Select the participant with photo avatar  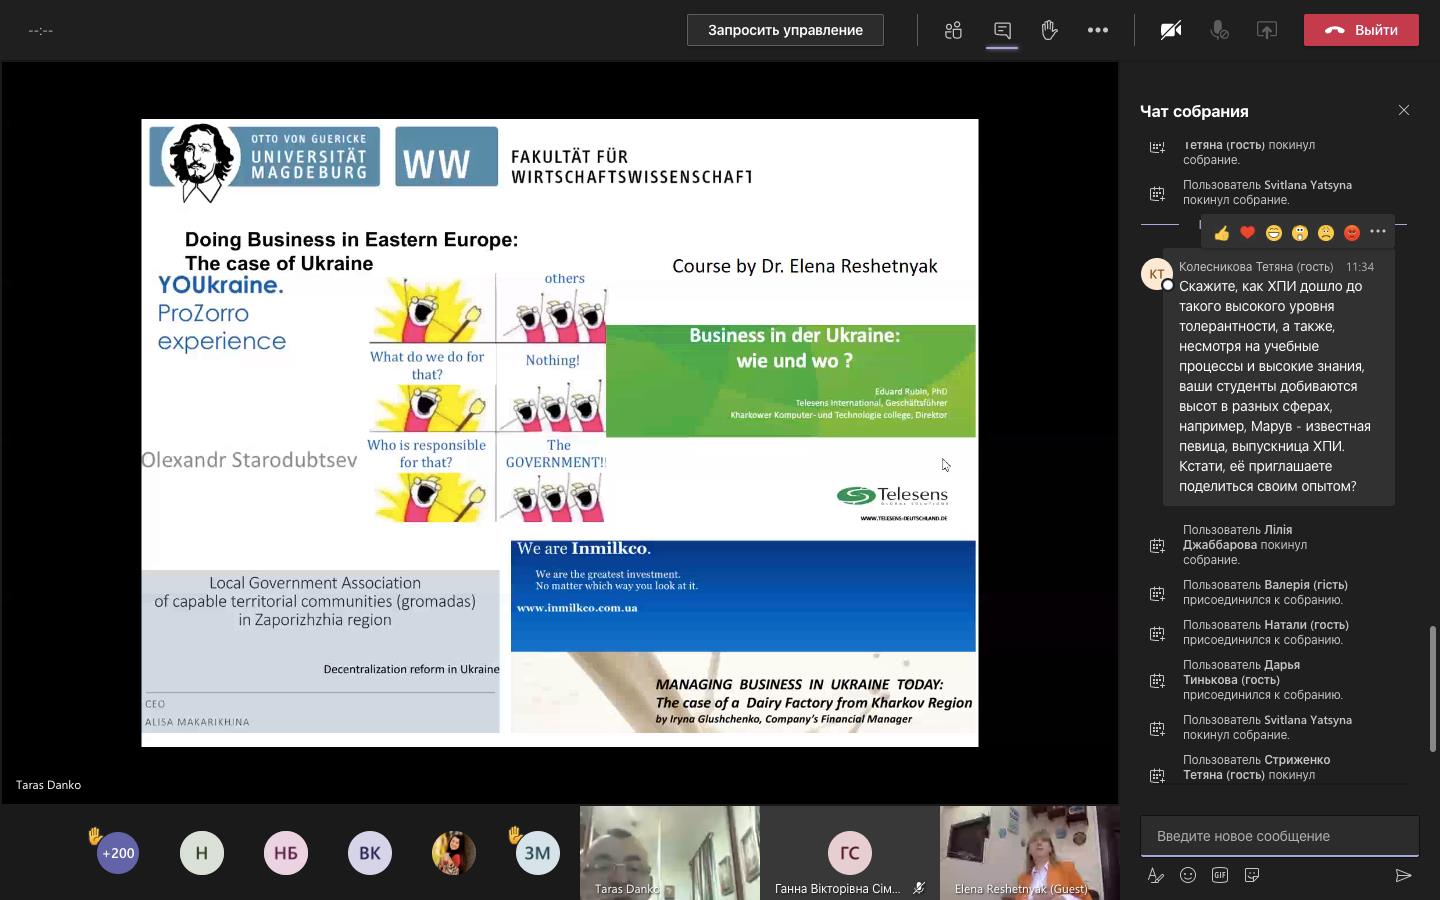(454, 853)
